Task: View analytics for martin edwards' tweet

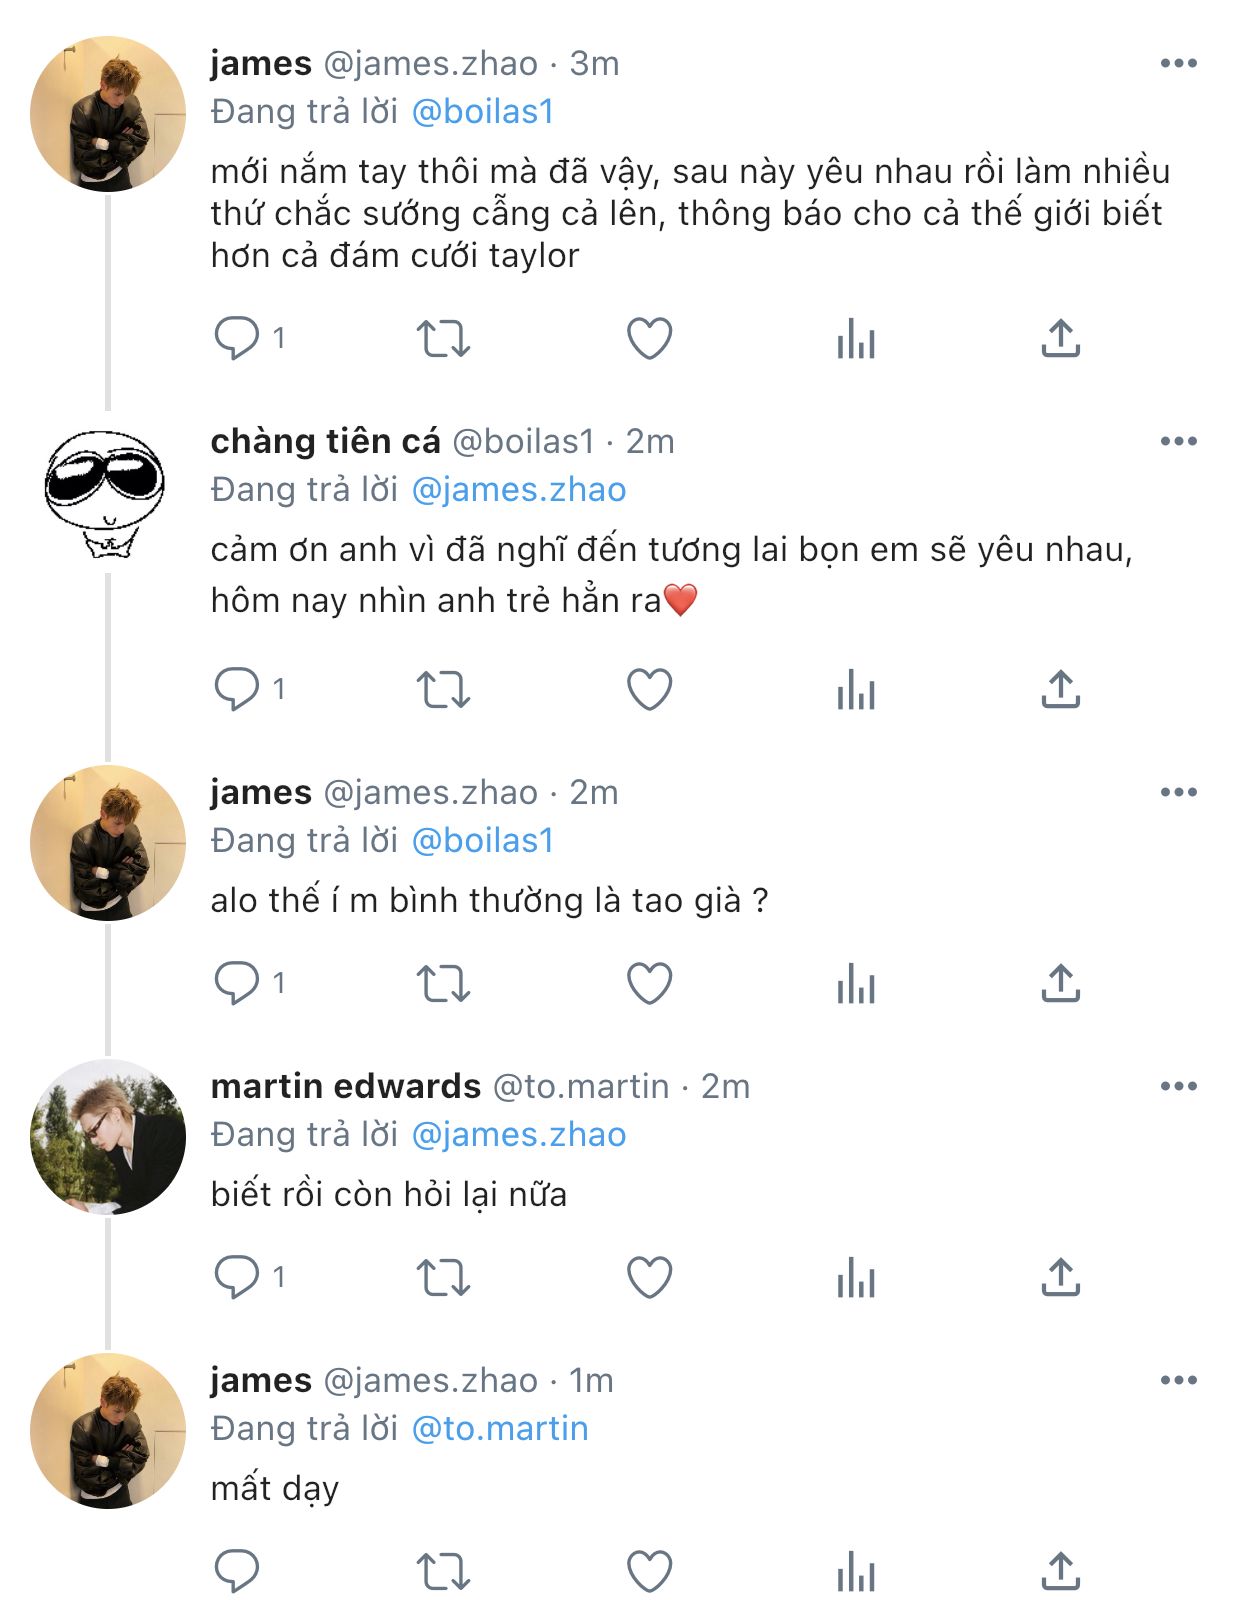Action: pos(855,1277)
